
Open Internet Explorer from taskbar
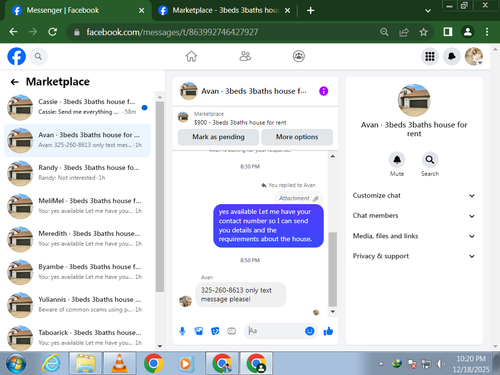(x=51, y=363)
